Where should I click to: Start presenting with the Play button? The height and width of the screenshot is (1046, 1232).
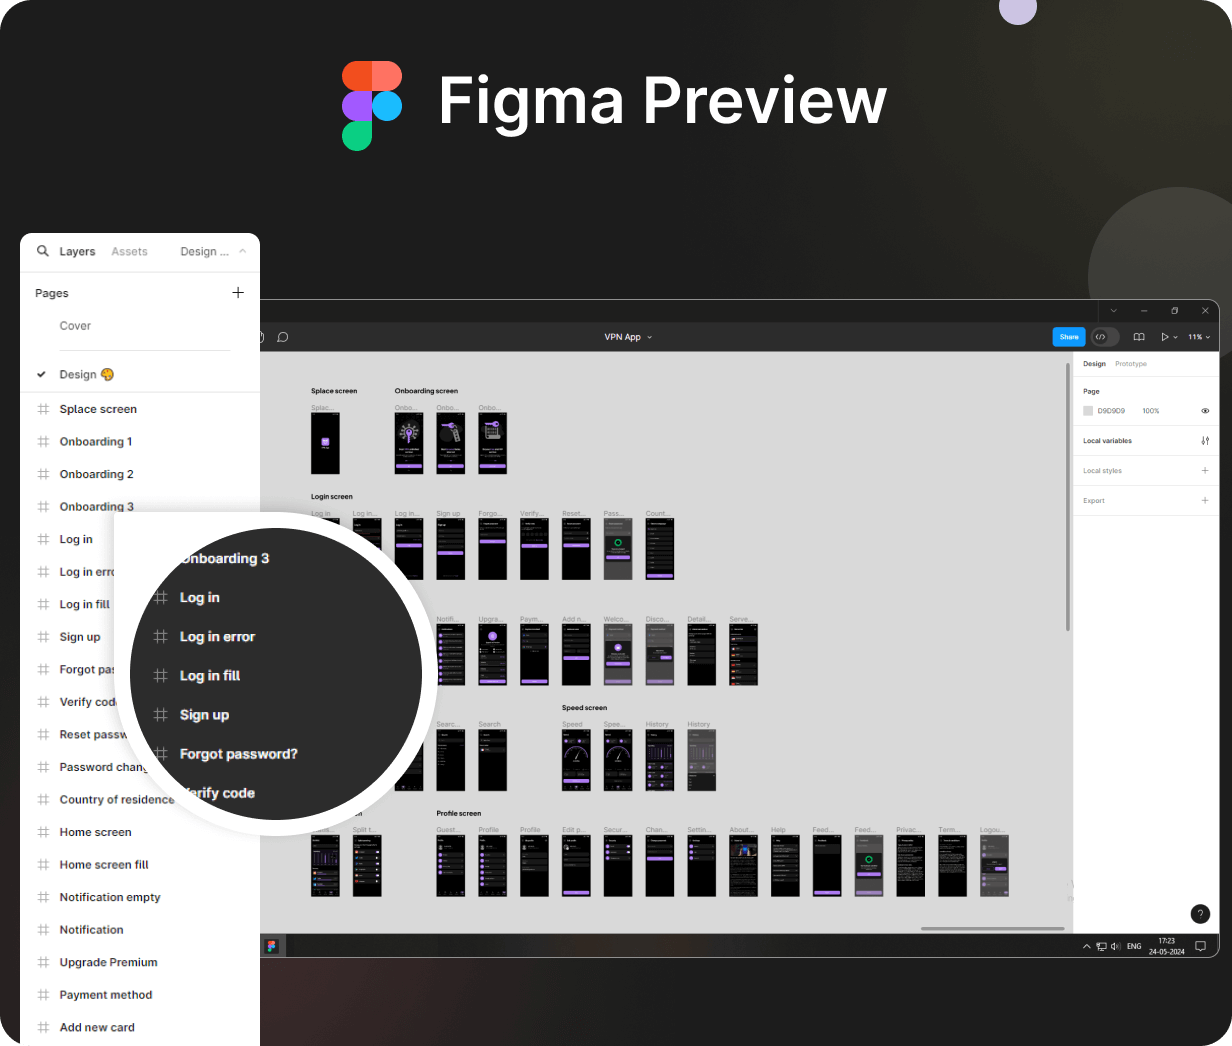(1164, 337)
